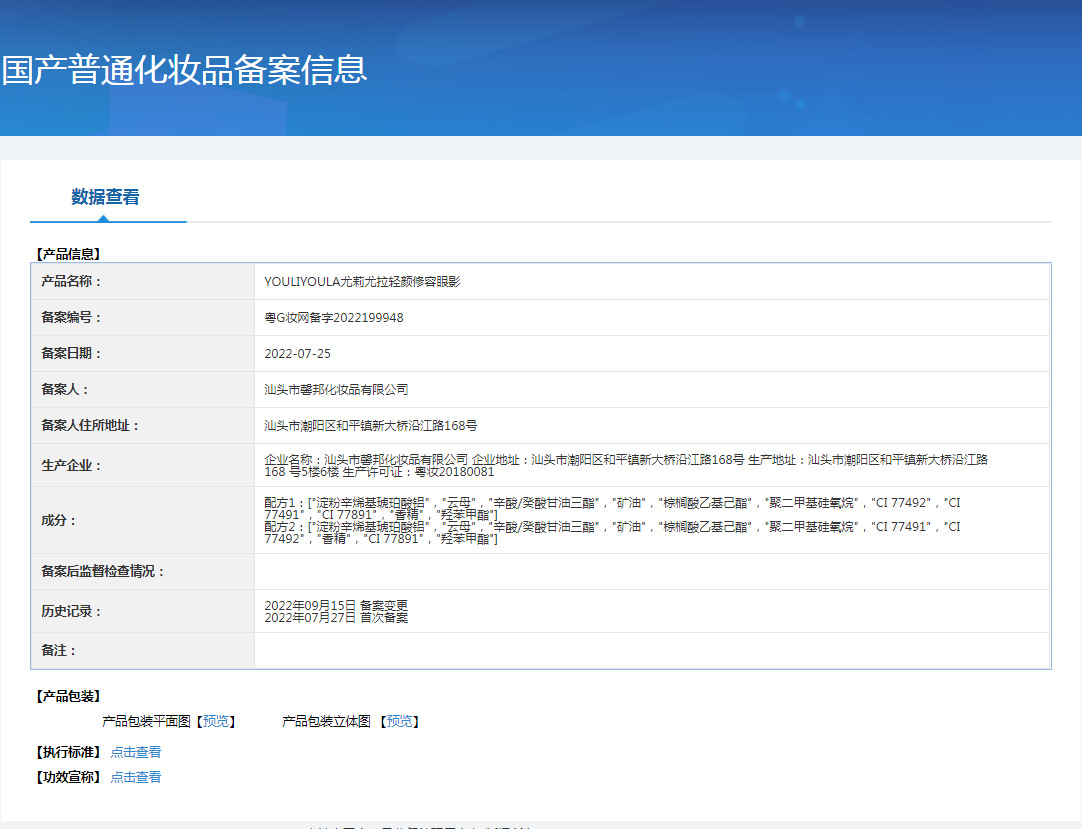Click the 生产企业 row label
The height and width of the screenshot is (829, 1082).
pos(71,465)
